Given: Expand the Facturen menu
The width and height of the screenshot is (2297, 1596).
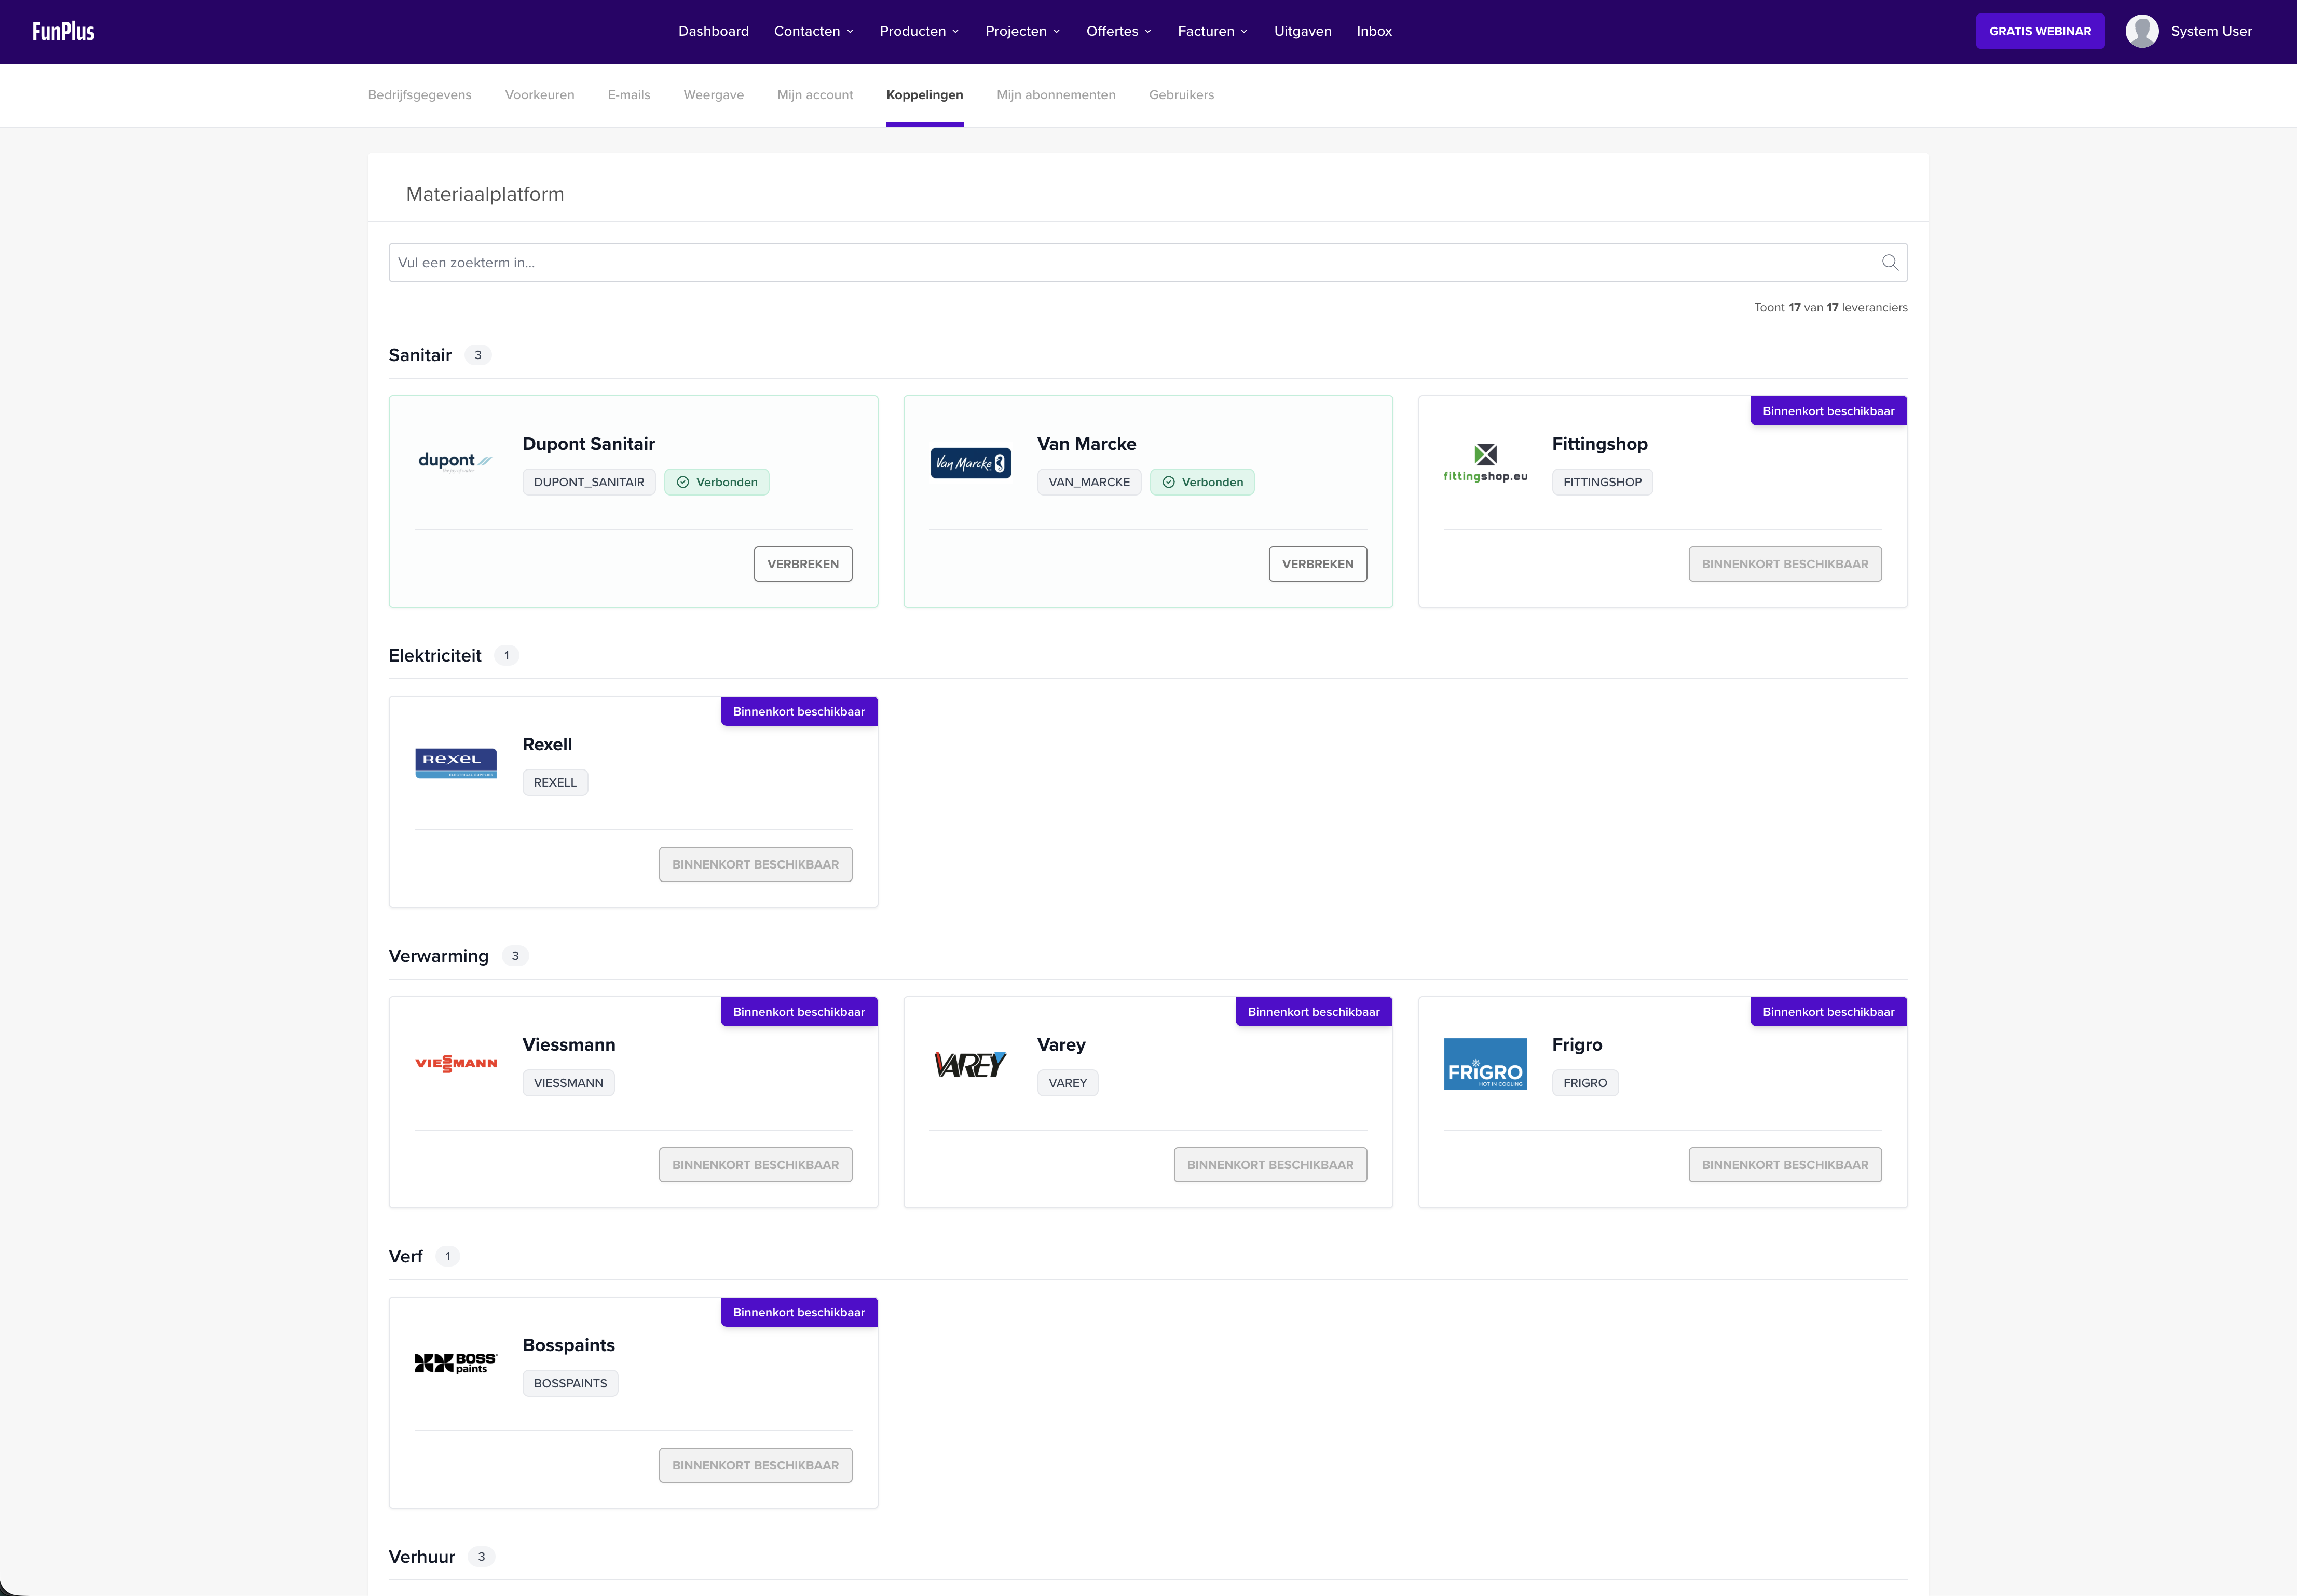Looking at the screenshot, I should pos(1212,31).
